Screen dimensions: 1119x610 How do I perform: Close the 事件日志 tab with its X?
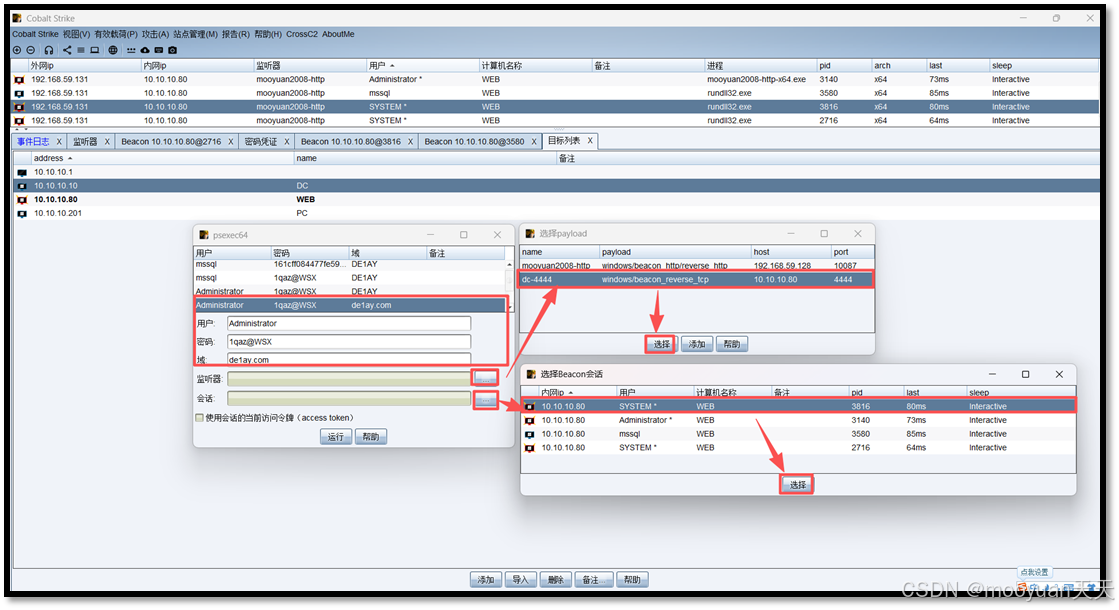(59, 142)
